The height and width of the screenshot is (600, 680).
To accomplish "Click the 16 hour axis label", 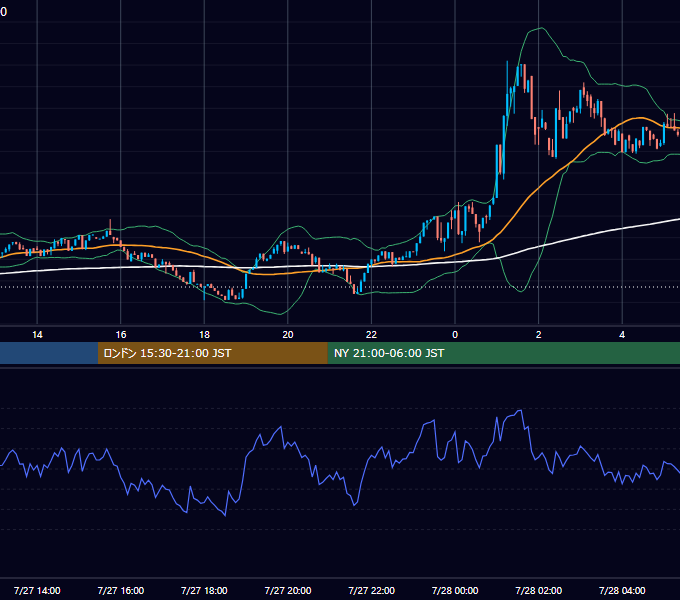I will pyautogui.click(x=121, y=335).
